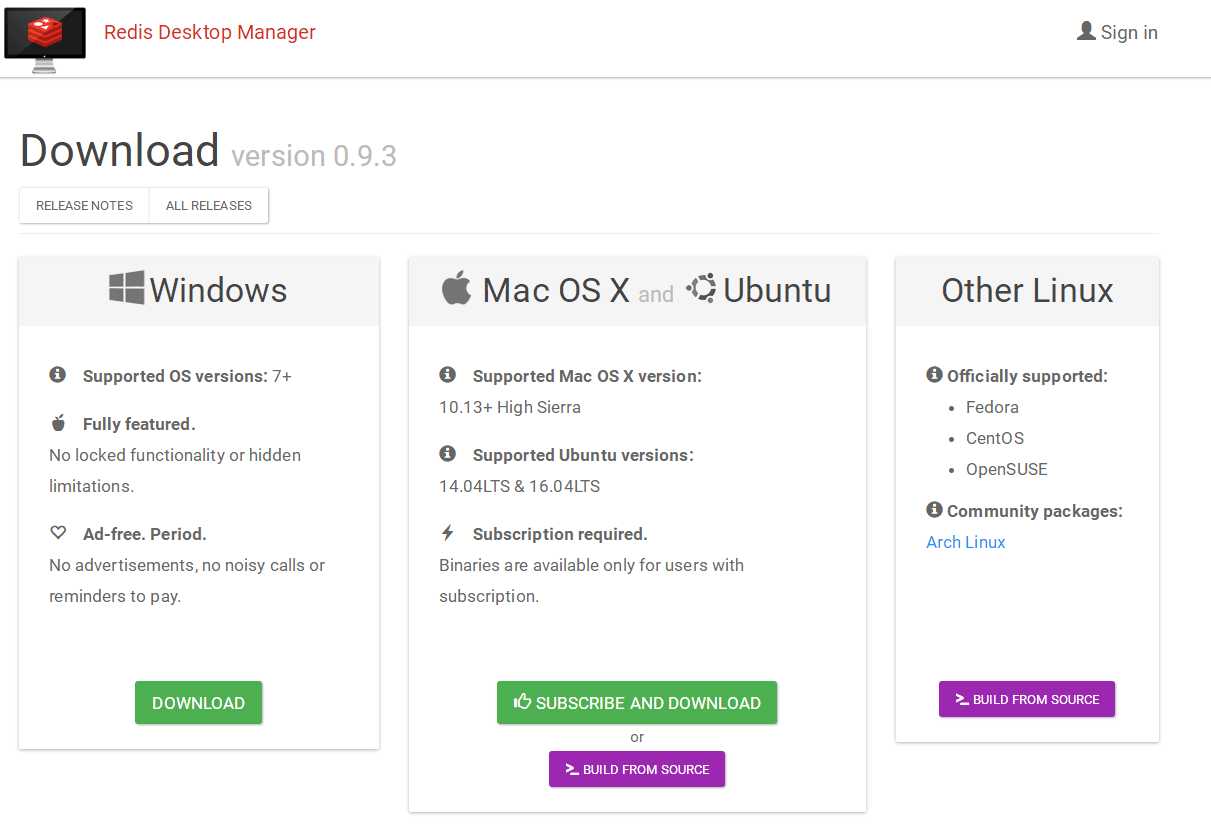Click the Redis Desktop Manager logo image
Screen dimensions: 1211x826
pos(45,39)
